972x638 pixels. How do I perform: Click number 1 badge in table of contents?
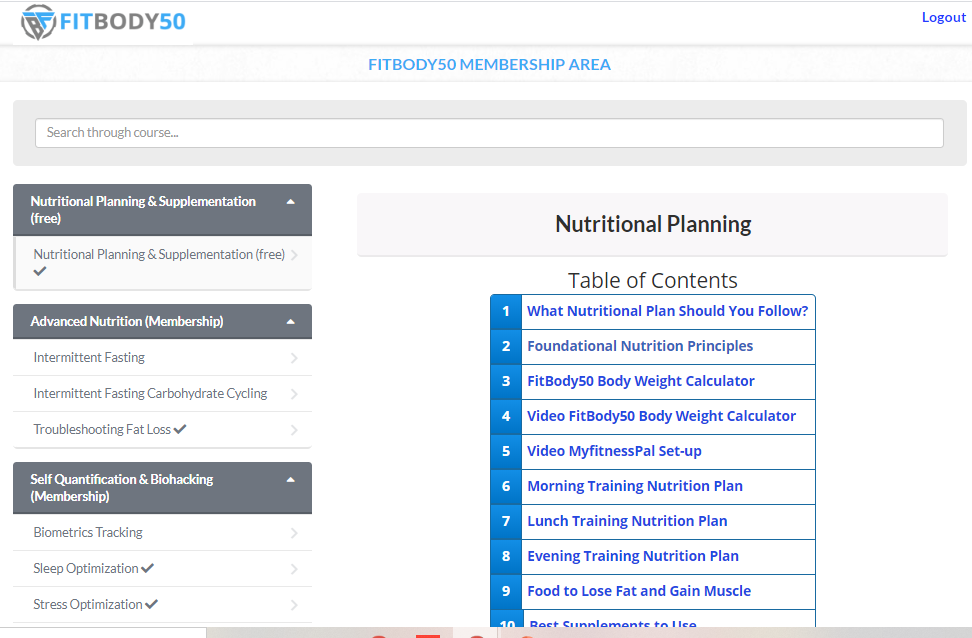(506, 311)
